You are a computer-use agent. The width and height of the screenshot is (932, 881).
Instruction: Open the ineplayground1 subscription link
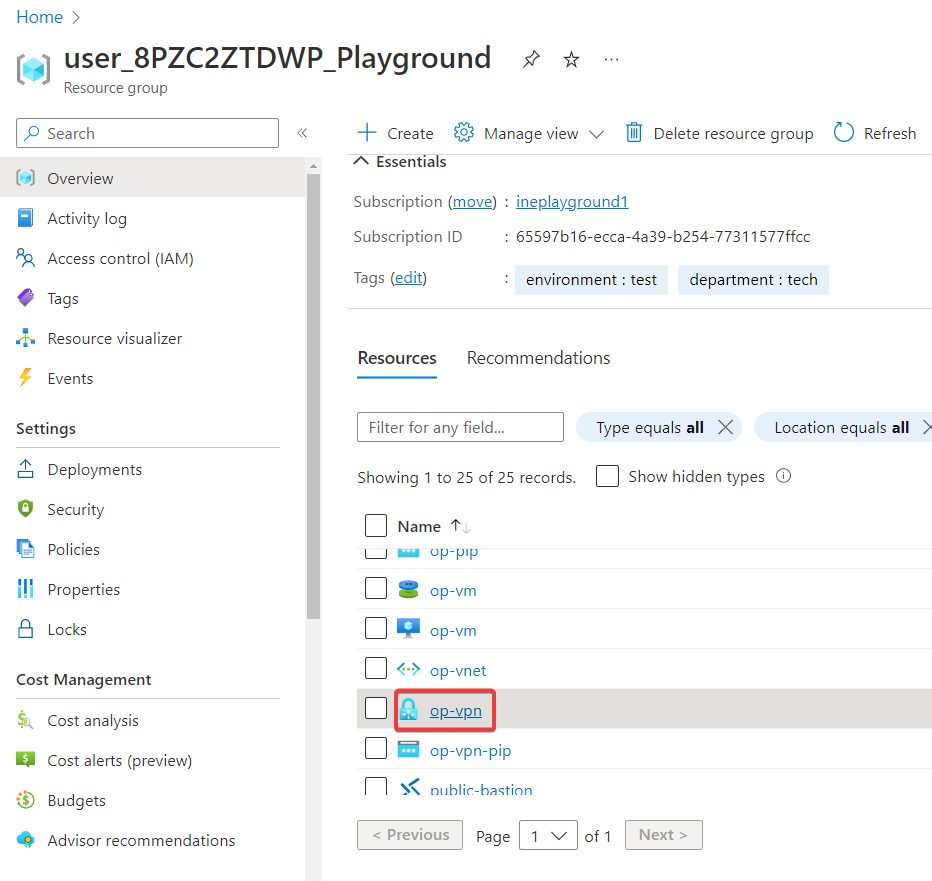tap(572, 201)
